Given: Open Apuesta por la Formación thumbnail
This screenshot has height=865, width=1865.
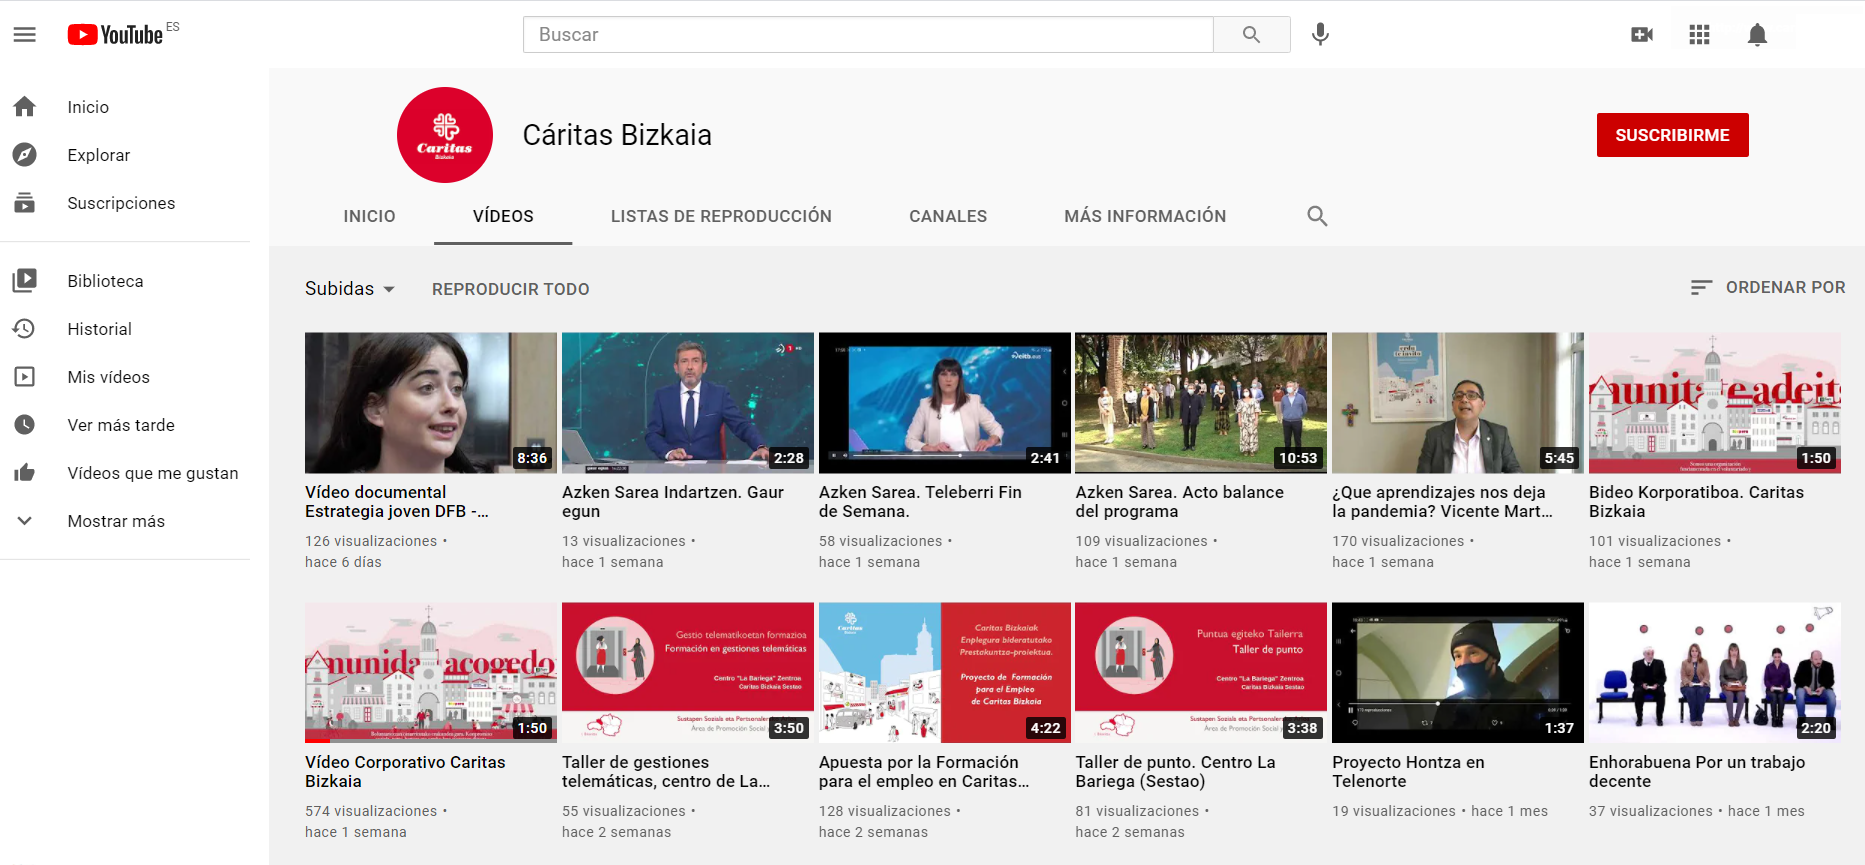Looking at the screenshot, I should click(x=945, y=672).
